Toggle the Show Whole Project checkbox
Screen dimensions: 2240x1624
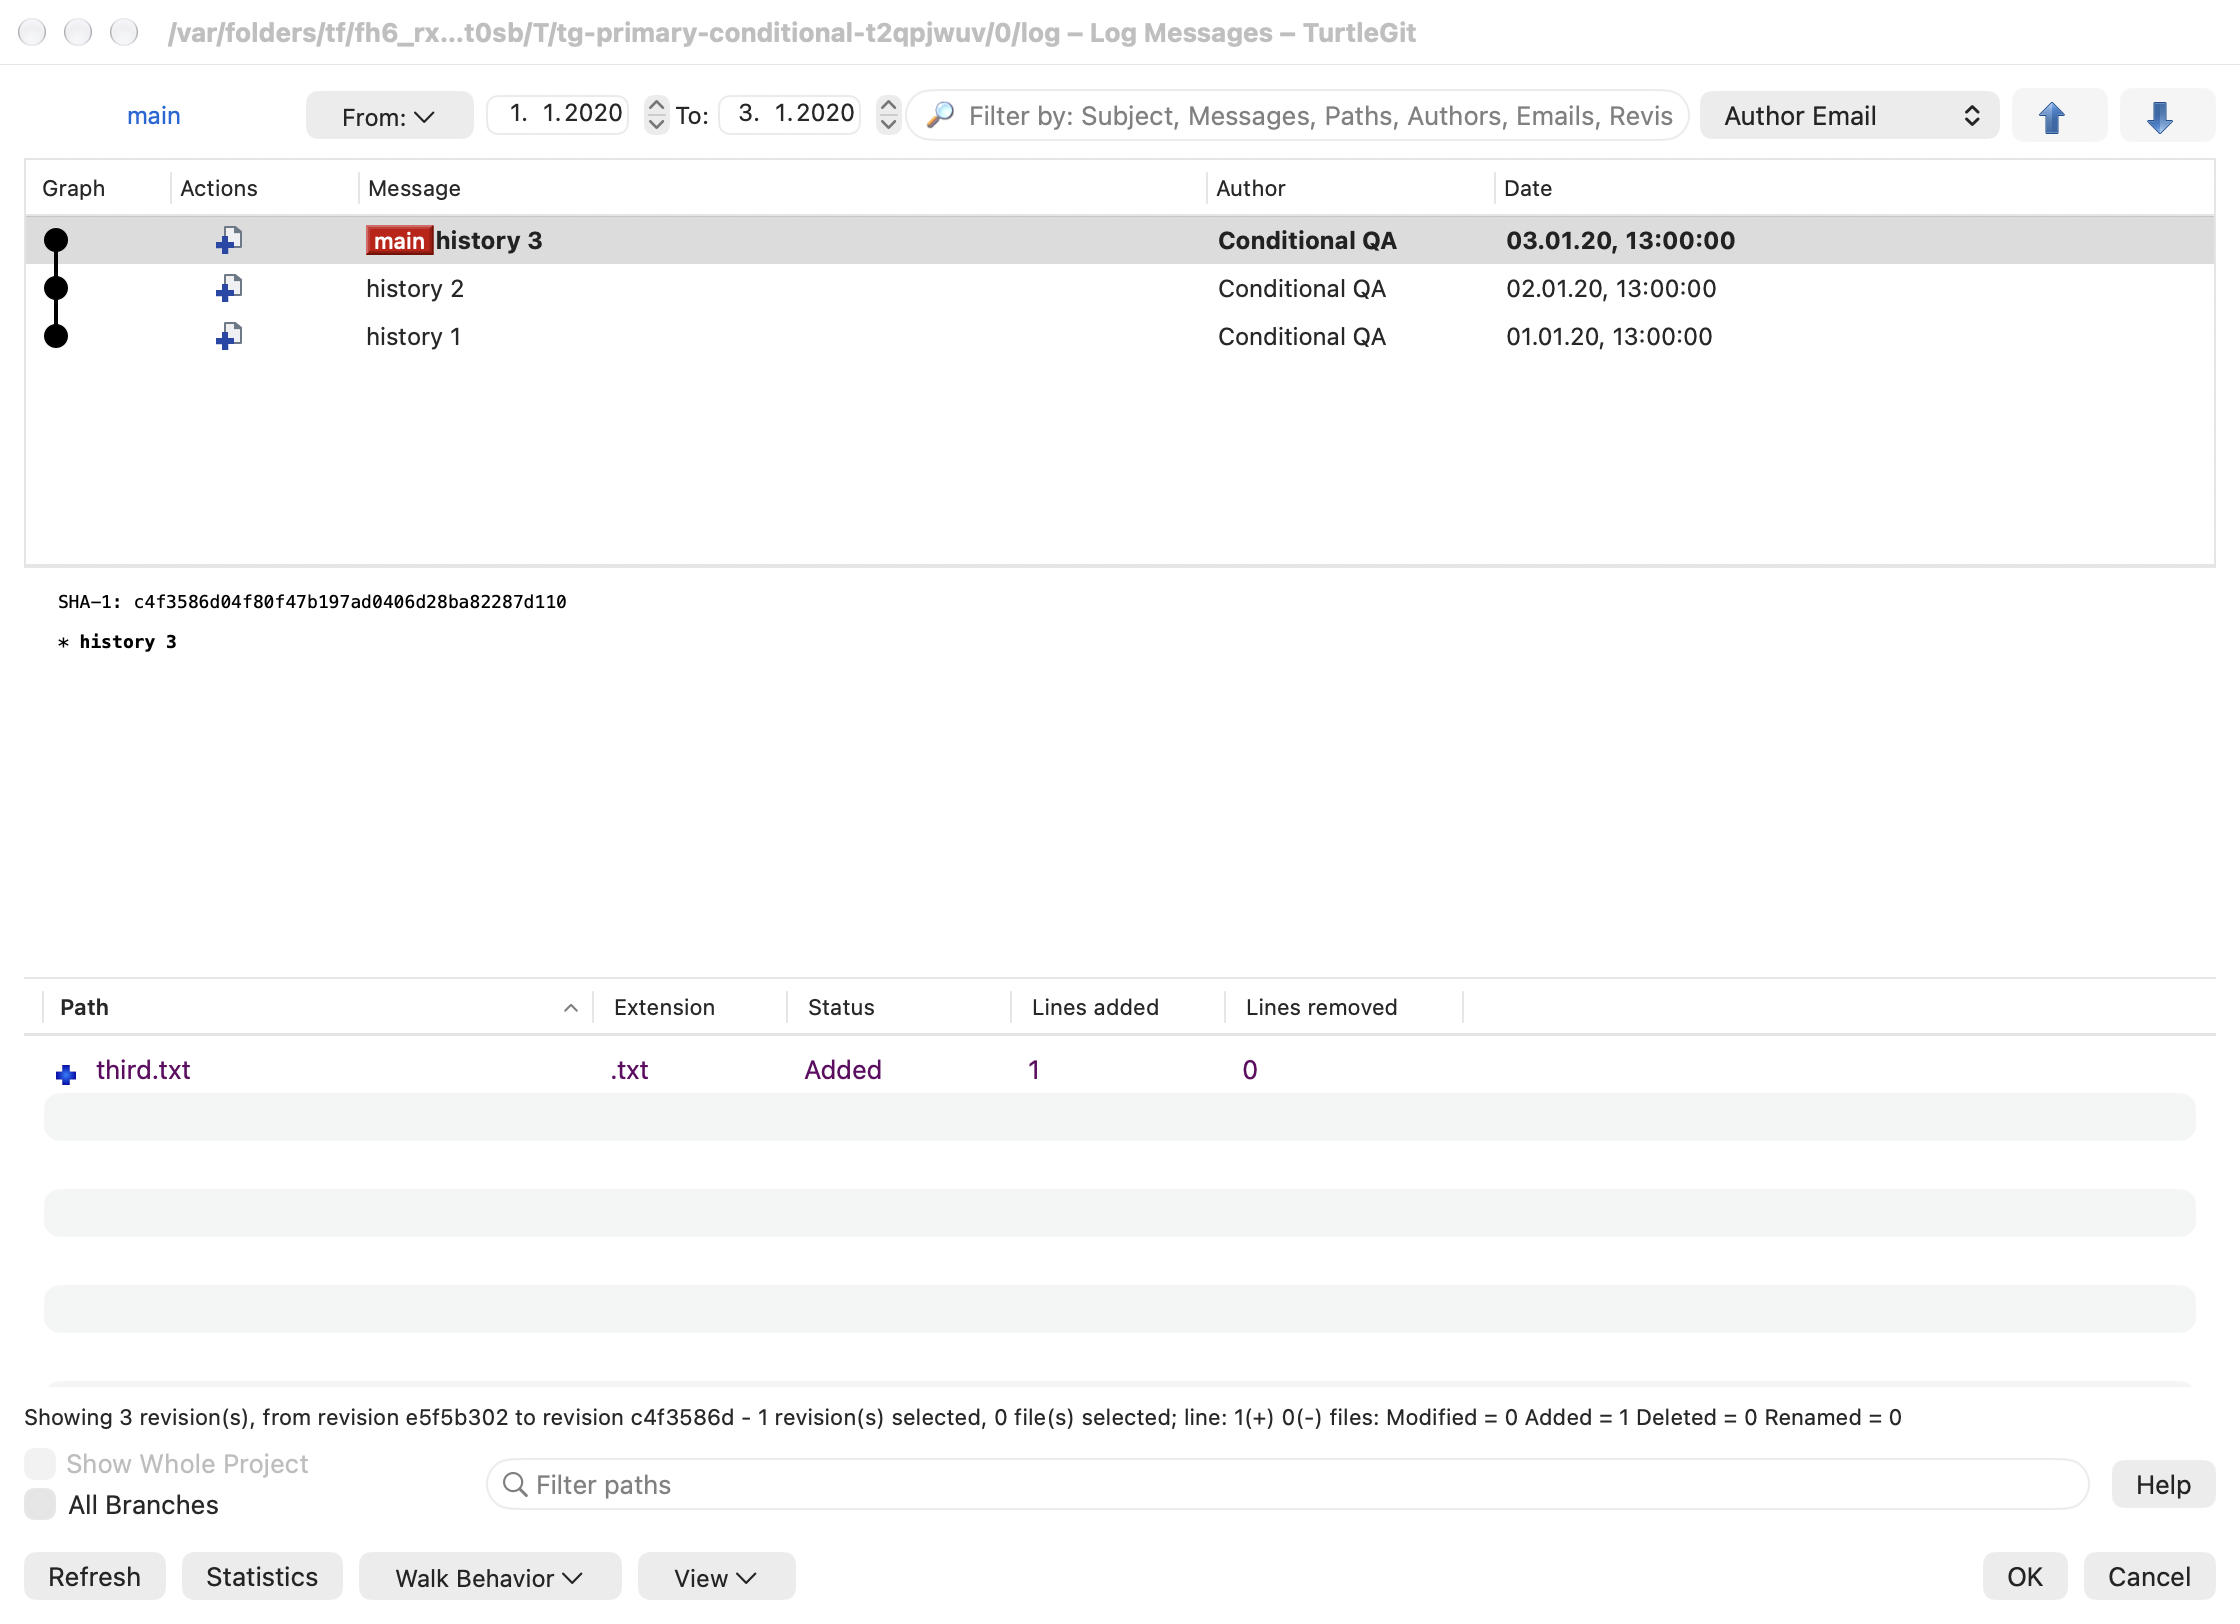pos(40,1463)
